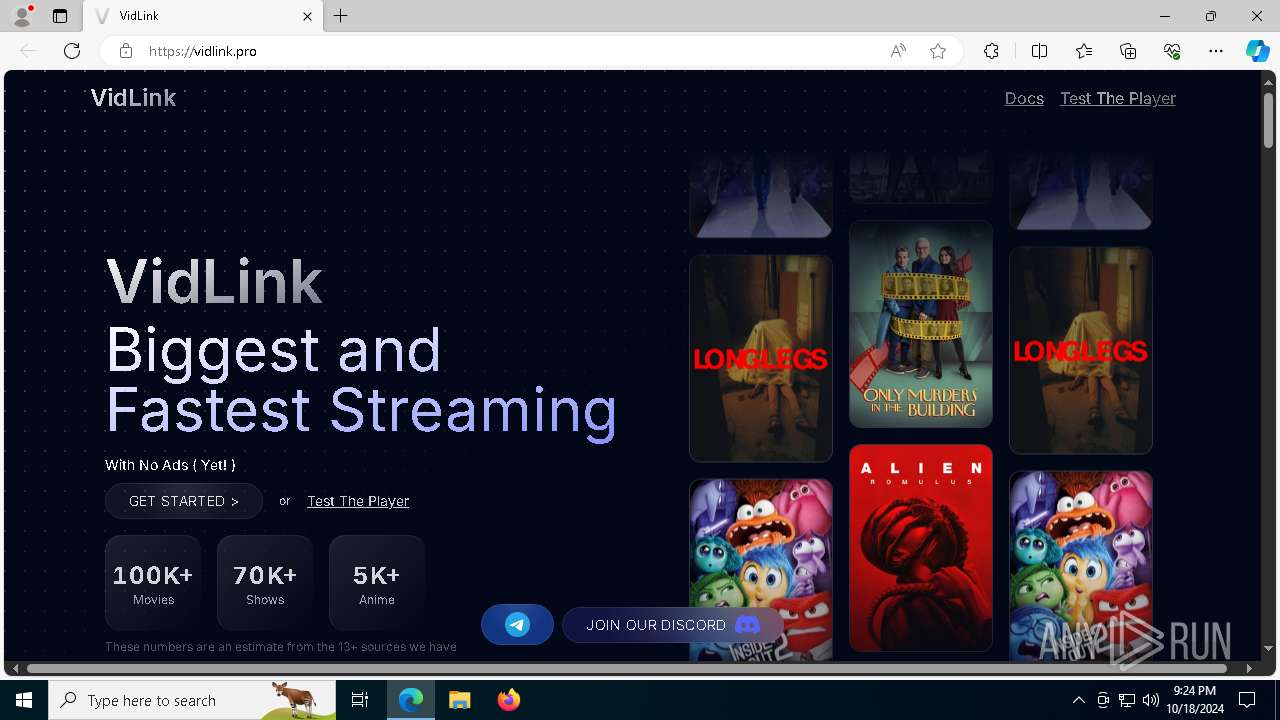The width and height of the screenshot is (1280, 720).
Task: Open the Windows Start menu
Action: point(24,700)
